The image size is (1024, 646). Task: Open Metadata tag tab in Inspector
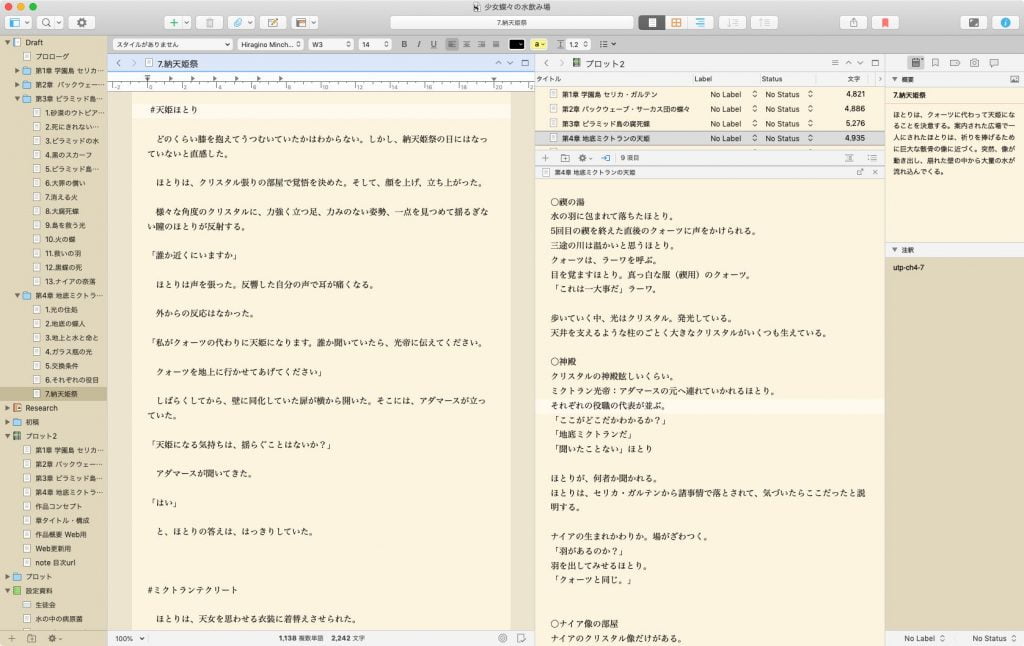955,63
